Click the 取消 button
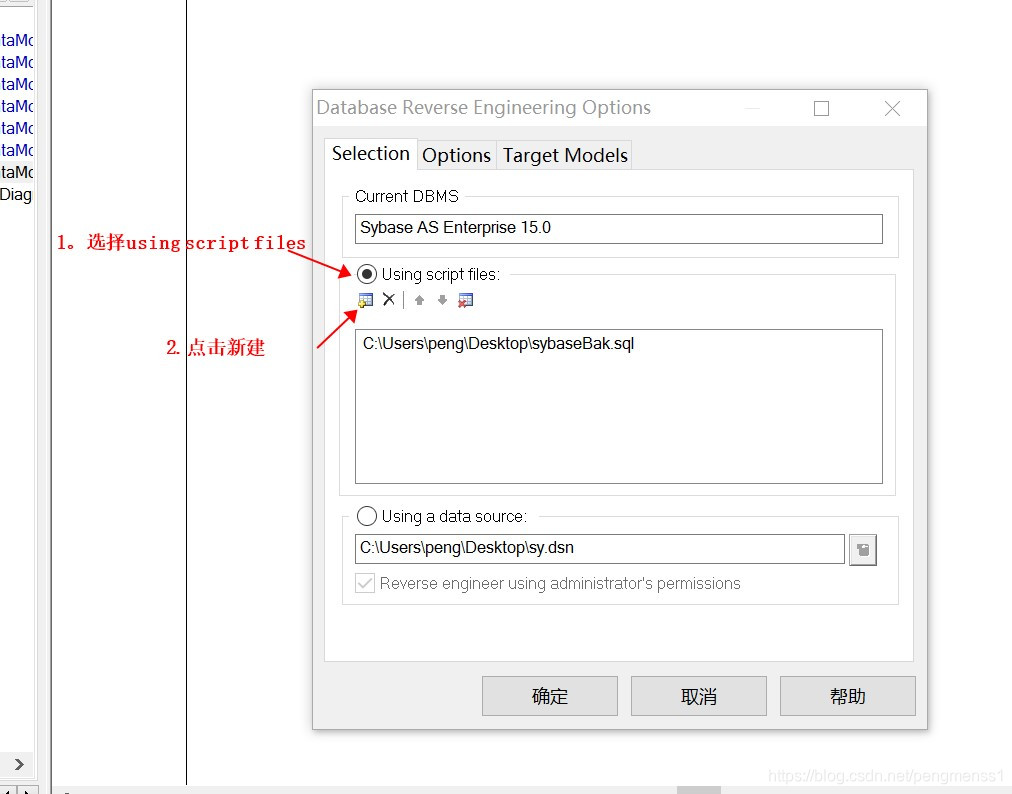The width and height of the screenshot is (1012, 794). click(698, 696)
